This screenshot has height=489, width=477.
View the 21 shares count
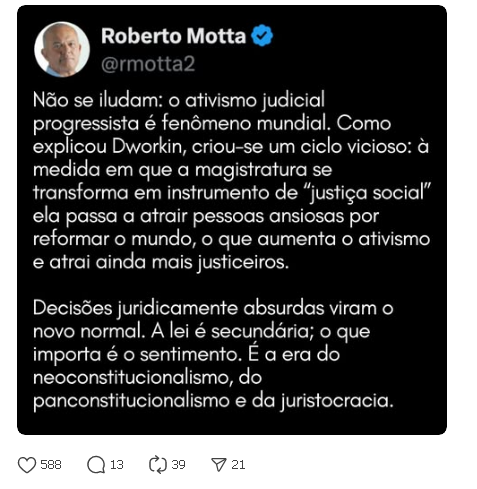(238, 465)
